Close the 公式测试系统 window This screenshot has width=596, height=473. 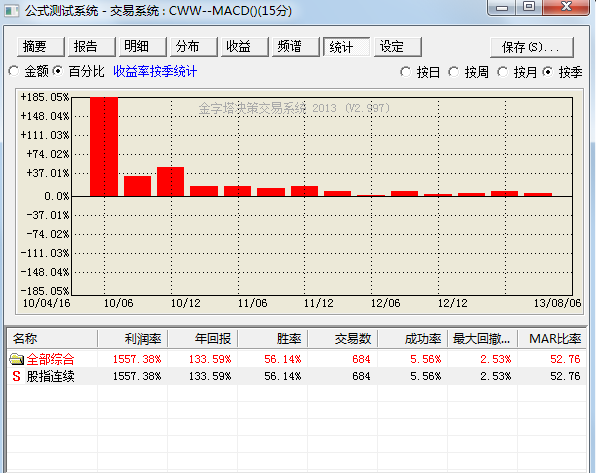(566, 7)
